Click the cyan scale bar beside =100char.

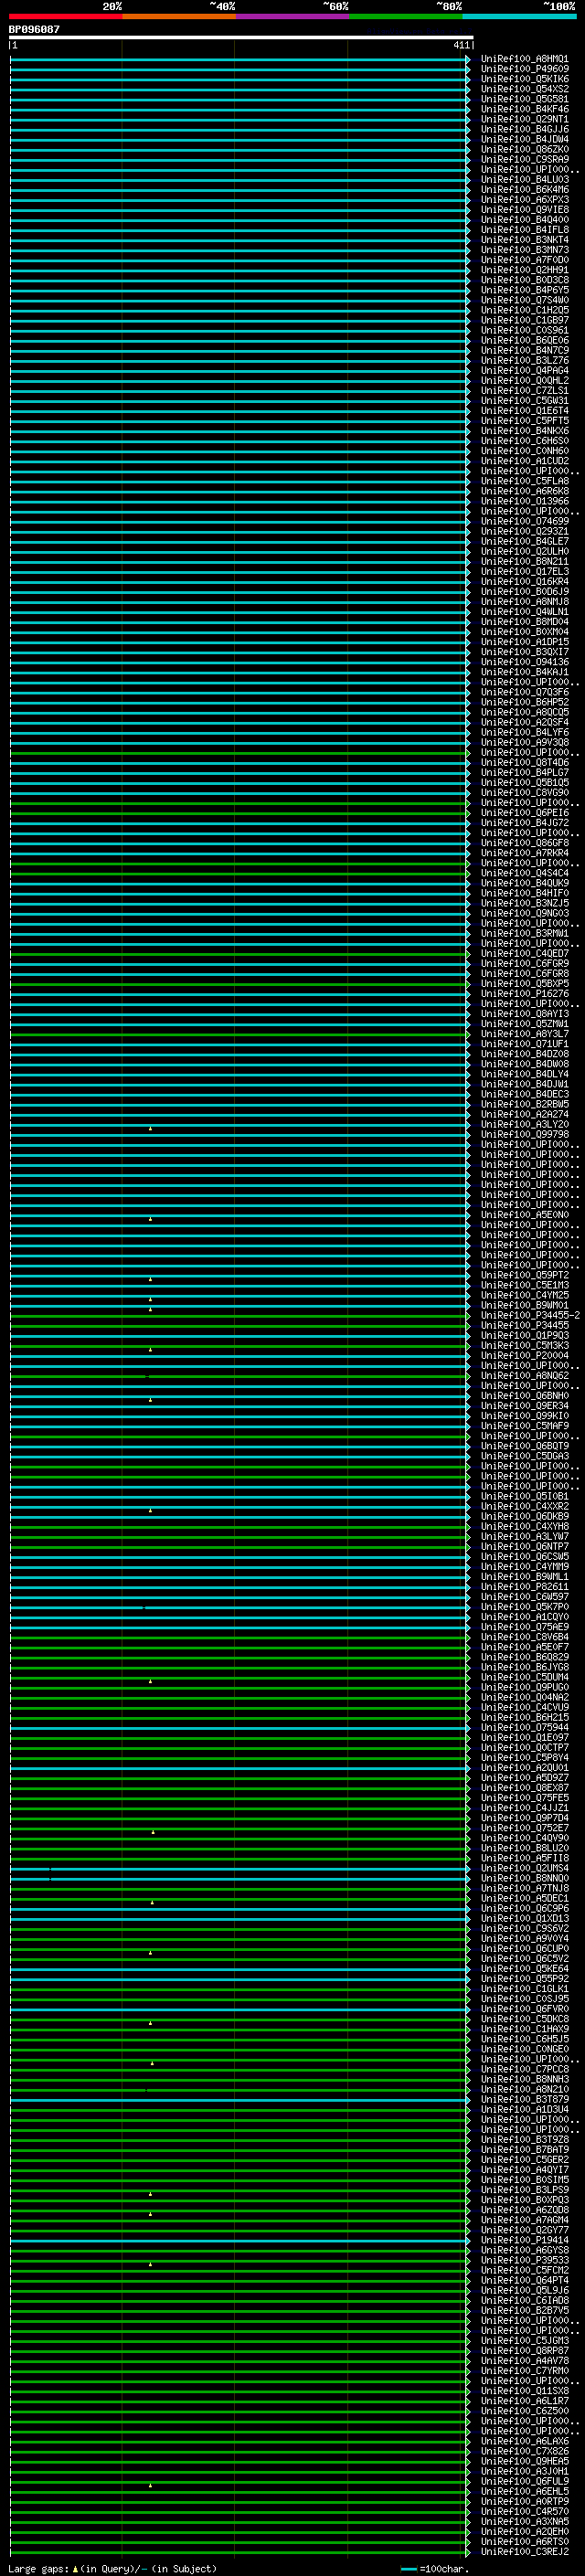(408, 2569)
